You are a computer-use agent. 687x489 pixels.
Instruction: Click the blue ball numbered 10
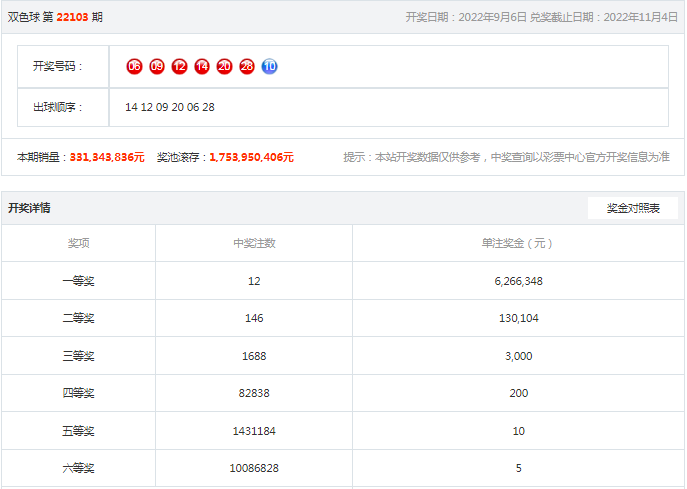pos(269,66)
